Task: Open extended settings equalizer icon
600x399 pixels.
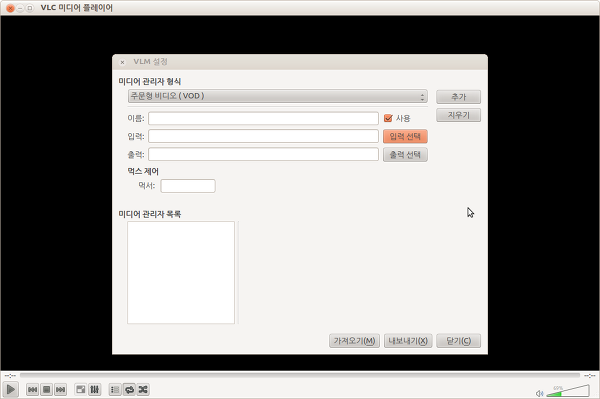Action: (x=95, y=389)
